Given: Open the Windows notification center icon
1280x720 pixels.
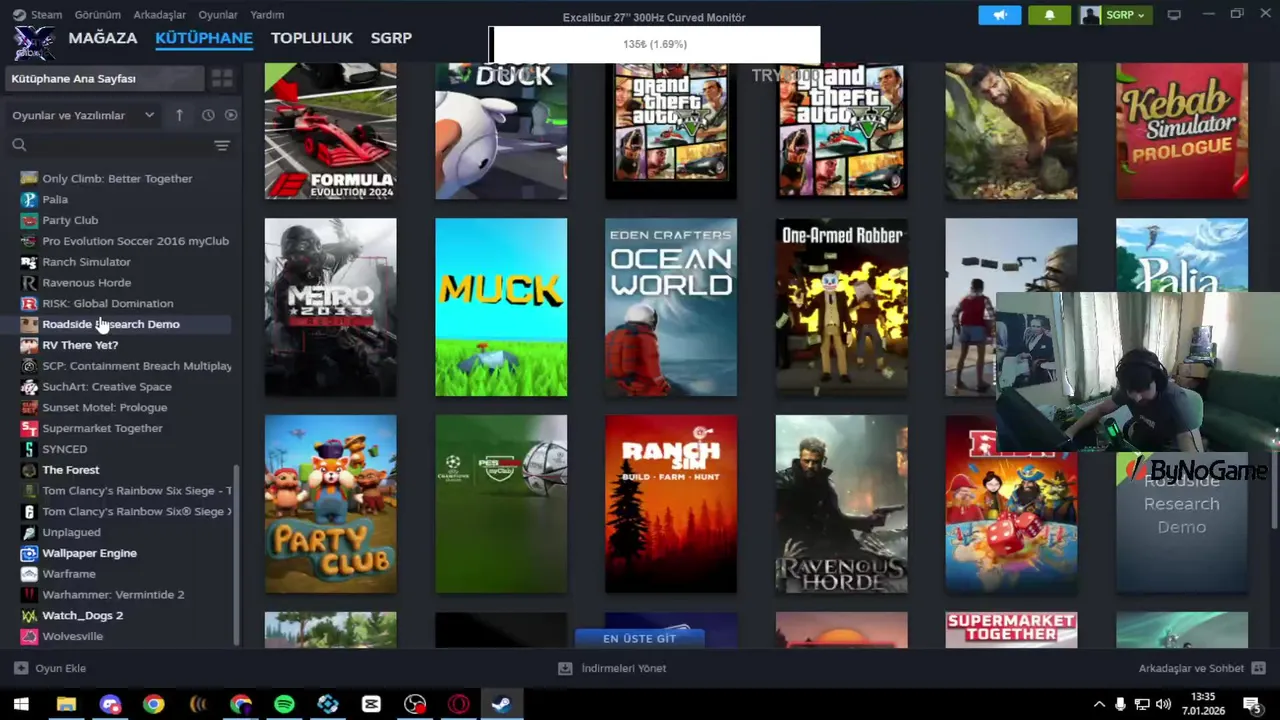Looking at the screenshot, I should click(x=1250, y=704).
